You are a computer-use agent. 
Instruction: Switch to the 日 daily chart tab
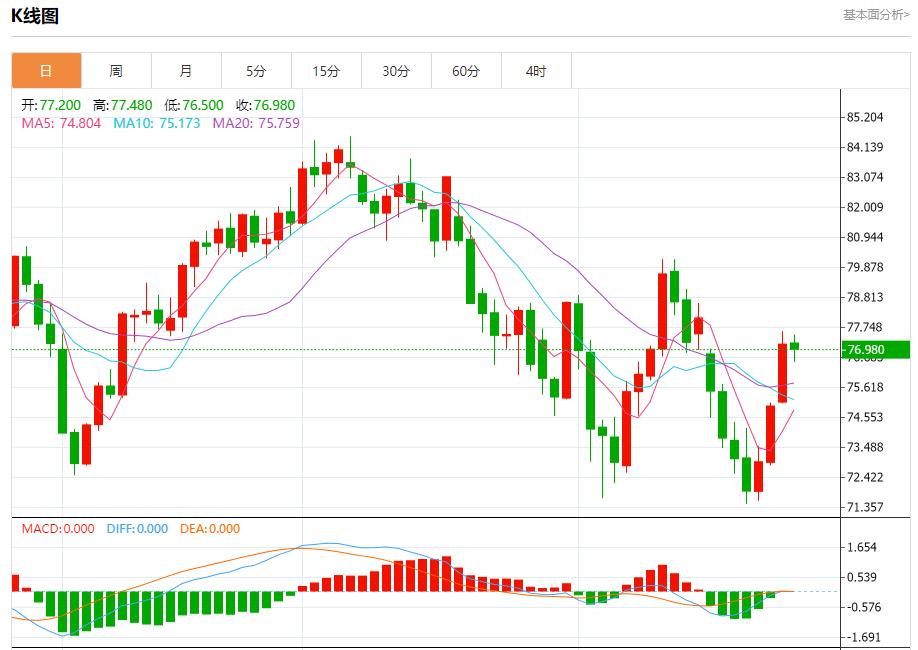coord(46,71)
